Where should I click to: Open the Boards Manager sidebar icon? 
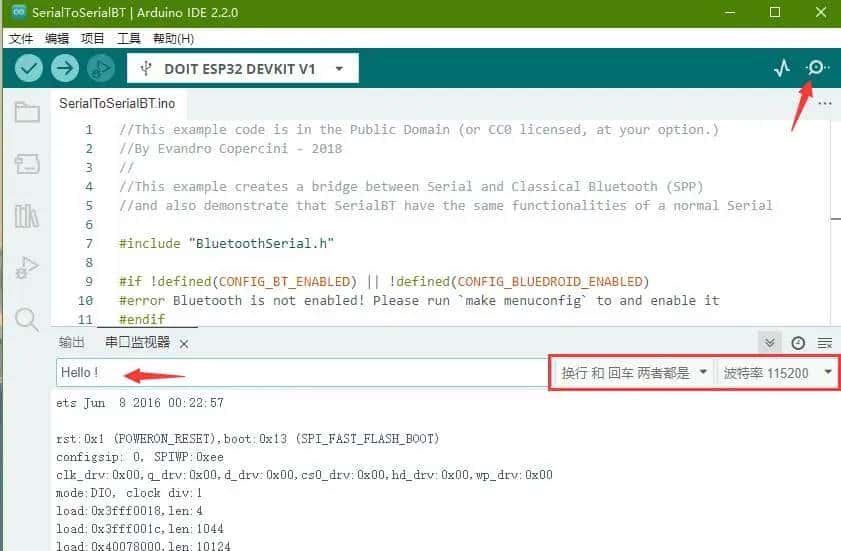pos(27,164)
